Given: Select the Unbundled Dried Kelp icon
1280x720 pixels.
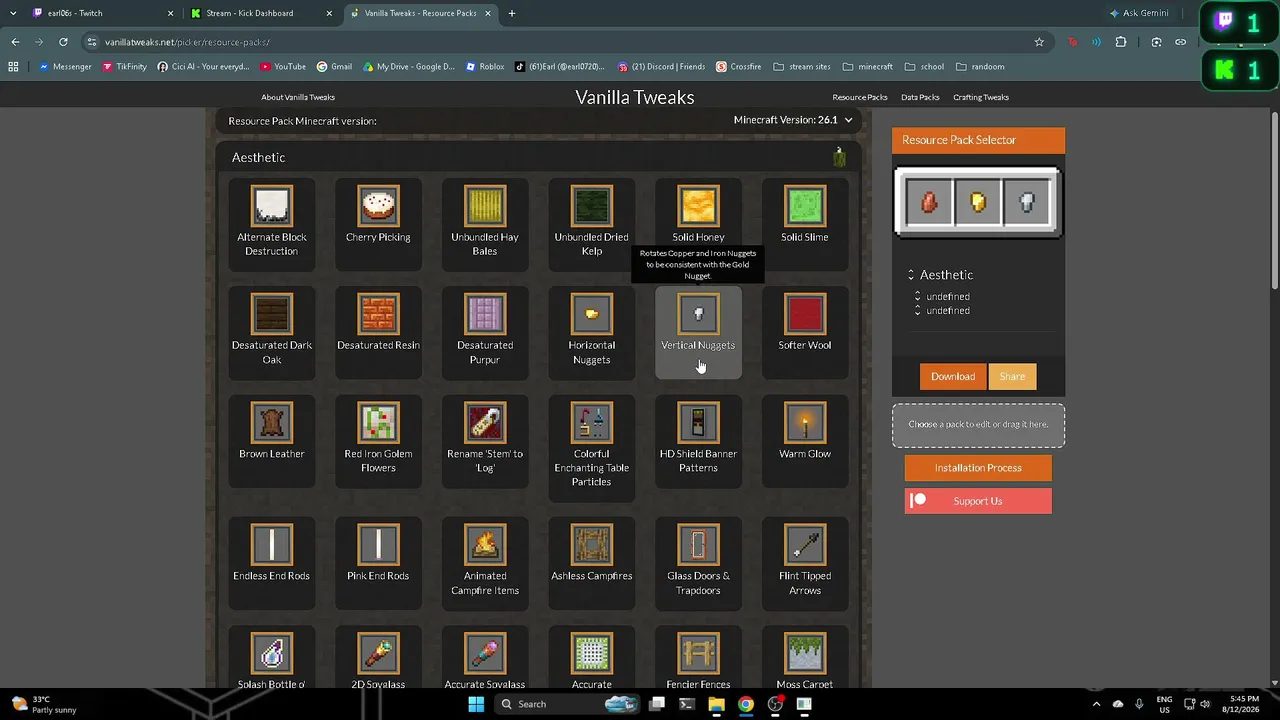Looking at the screenshot, I should pyautogui.click(x=592, y=207).
